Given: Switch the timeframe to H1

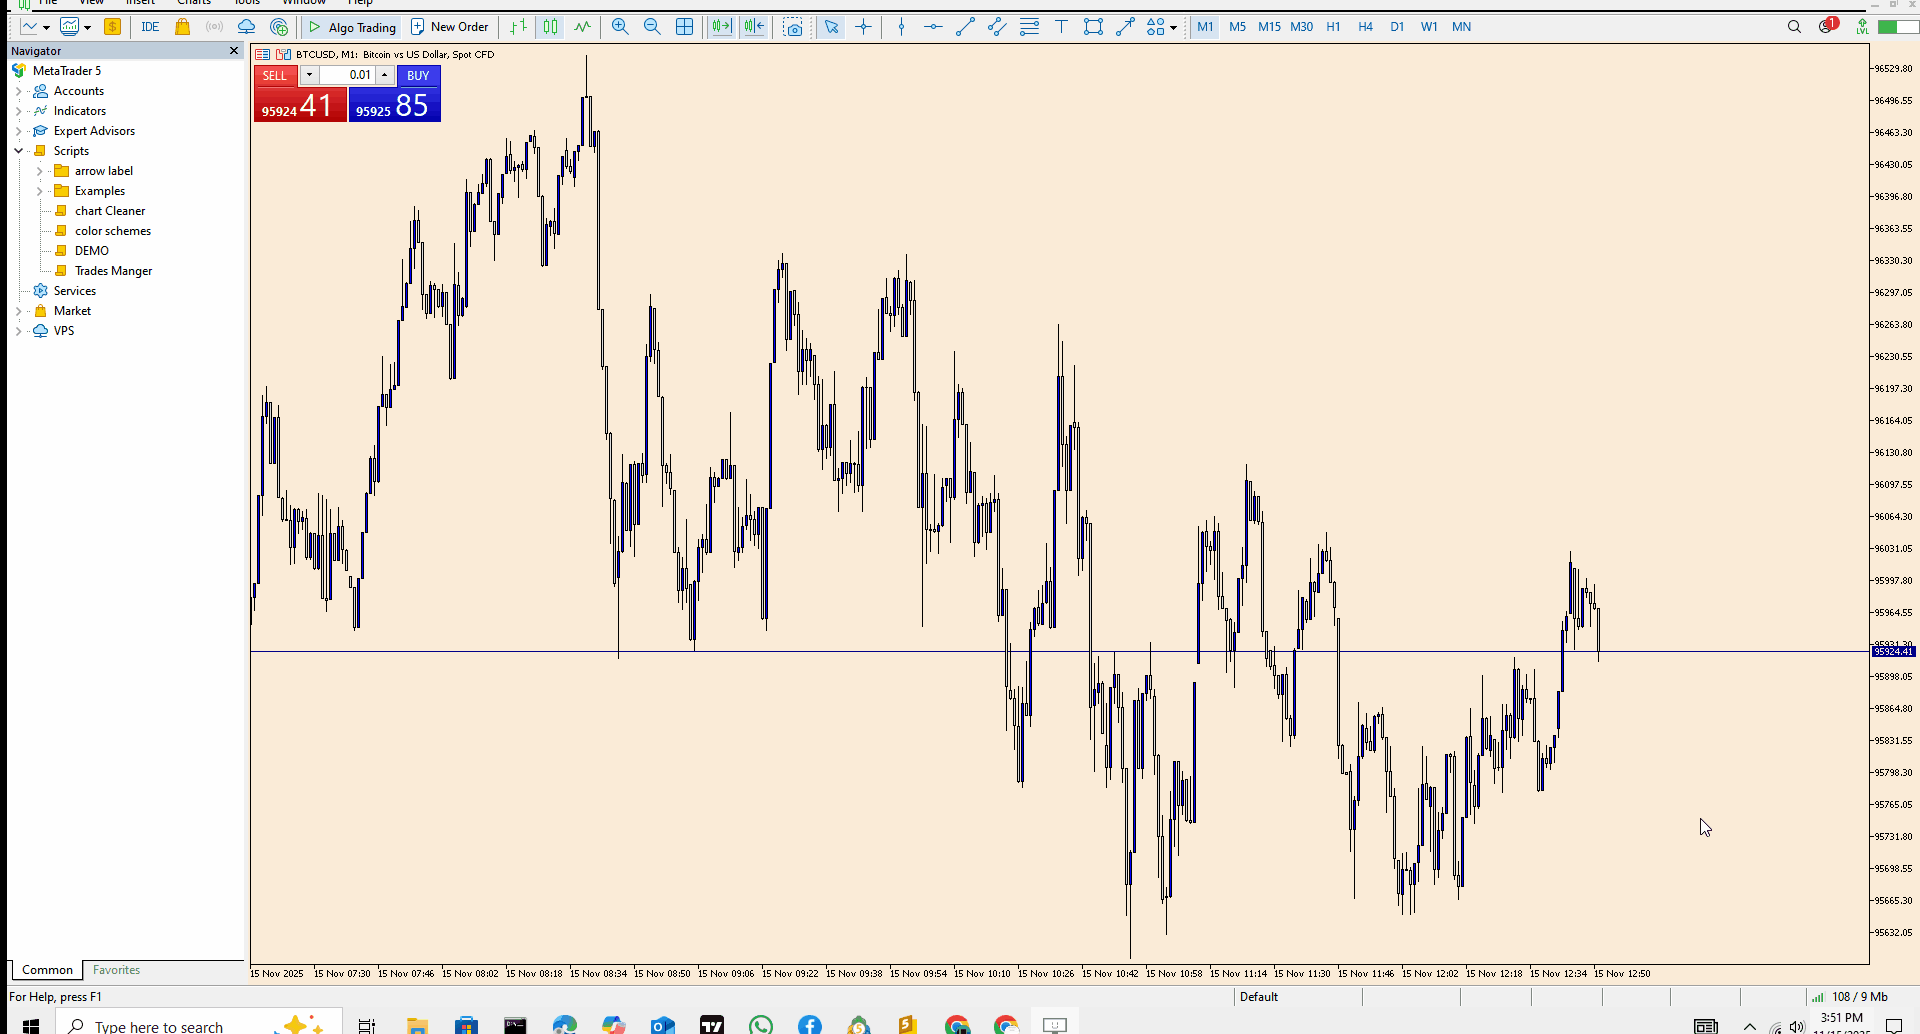Looking at the screenshot, I should click(1333, 27).
